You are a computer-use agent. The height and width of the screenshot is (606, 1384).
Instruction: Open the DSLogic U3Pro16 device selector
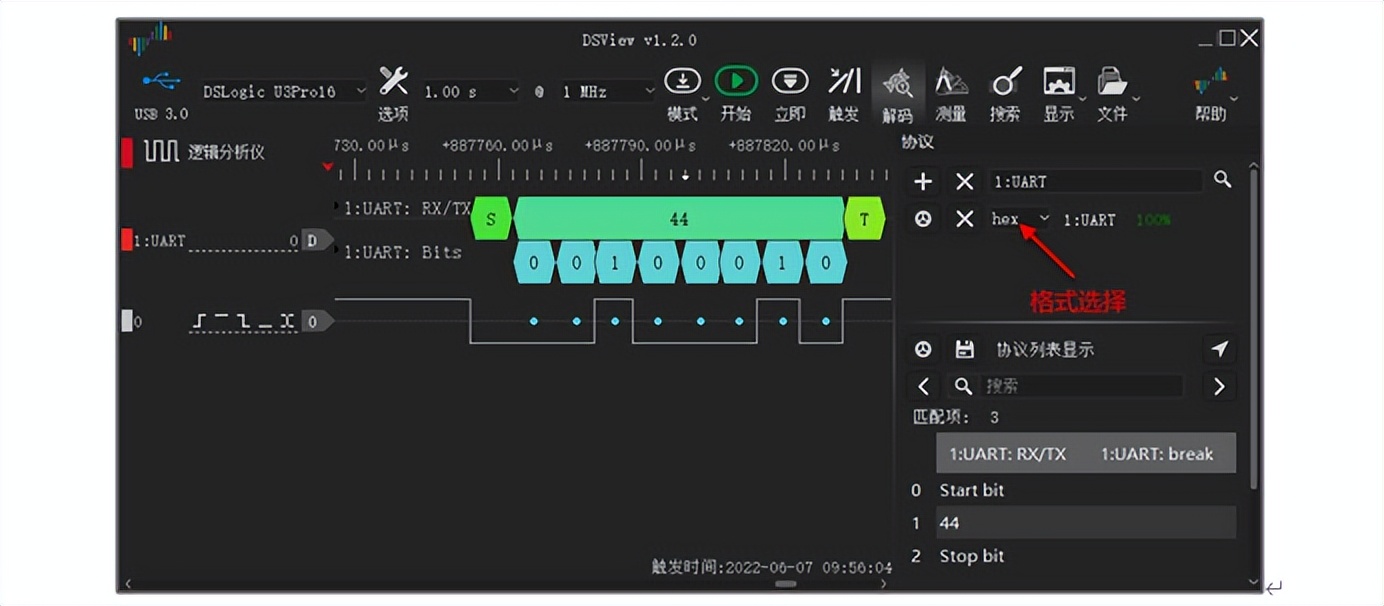pyautogui.click(x=283, y=90)
